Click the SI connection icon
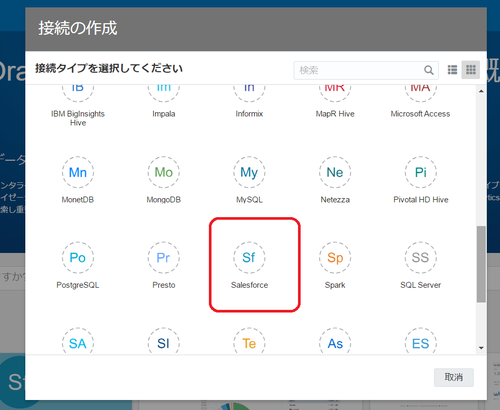The image size is (500, 410). tap(164, 341)
